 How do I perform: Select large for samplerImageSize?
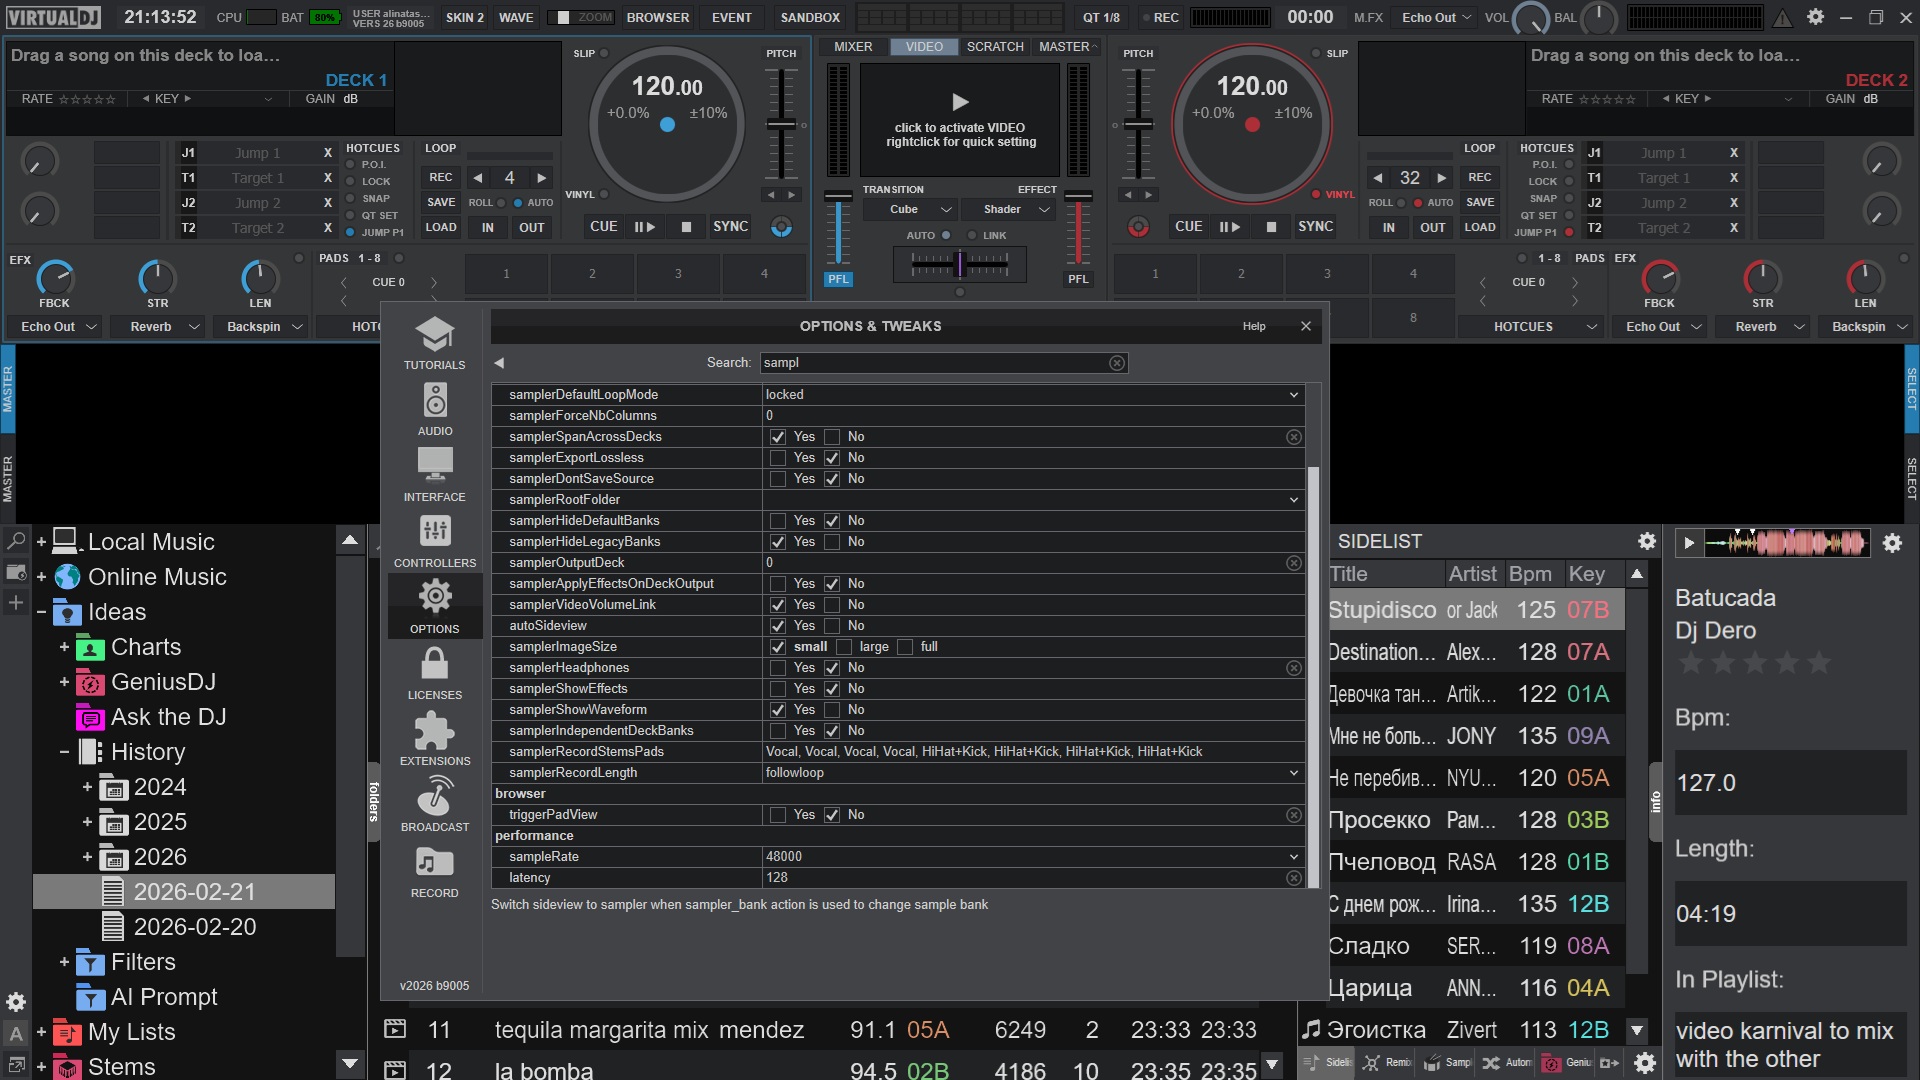845,647
